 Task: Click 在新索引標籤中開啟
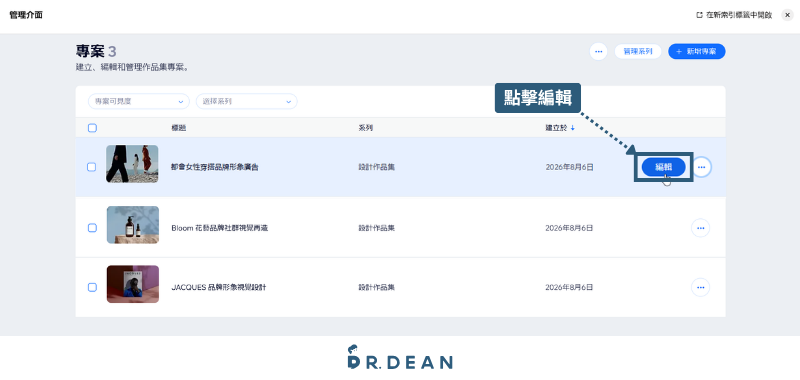coord(734,15)
